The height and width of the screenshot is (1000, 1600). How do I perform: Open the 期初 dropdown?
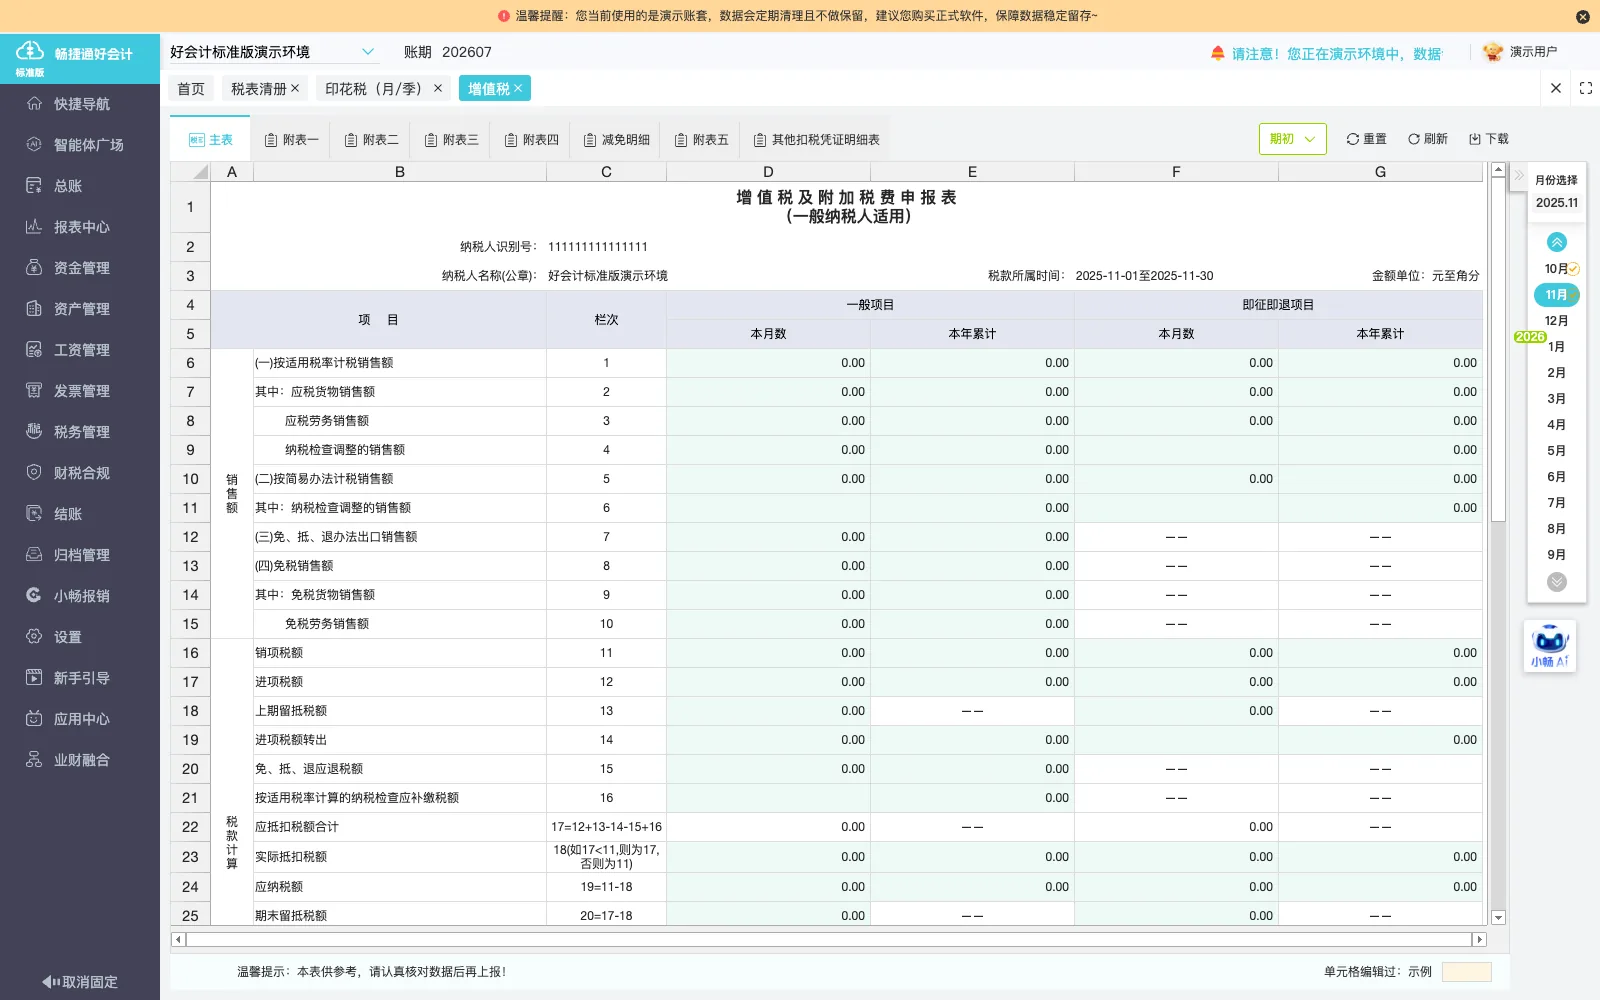[x=1292, y=139]
